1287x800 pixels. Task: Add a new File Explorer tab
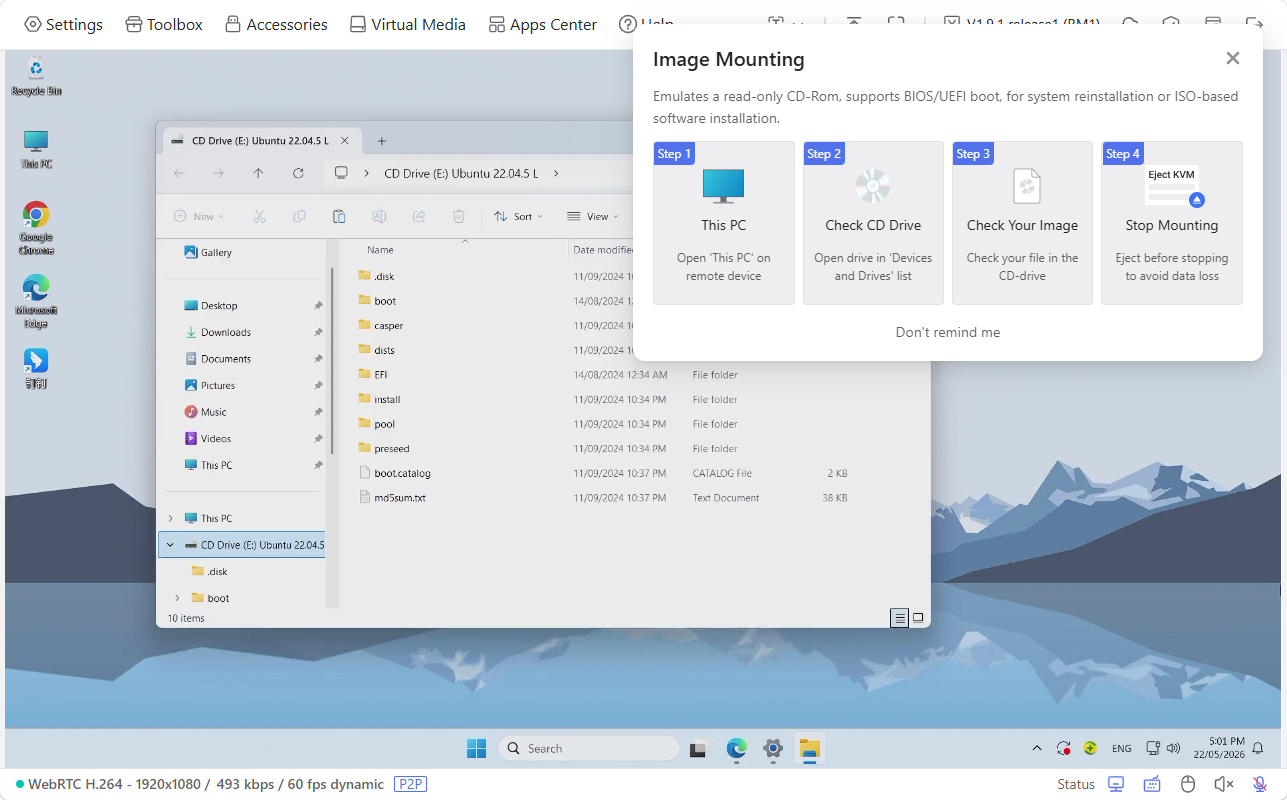tap(381, 141)
